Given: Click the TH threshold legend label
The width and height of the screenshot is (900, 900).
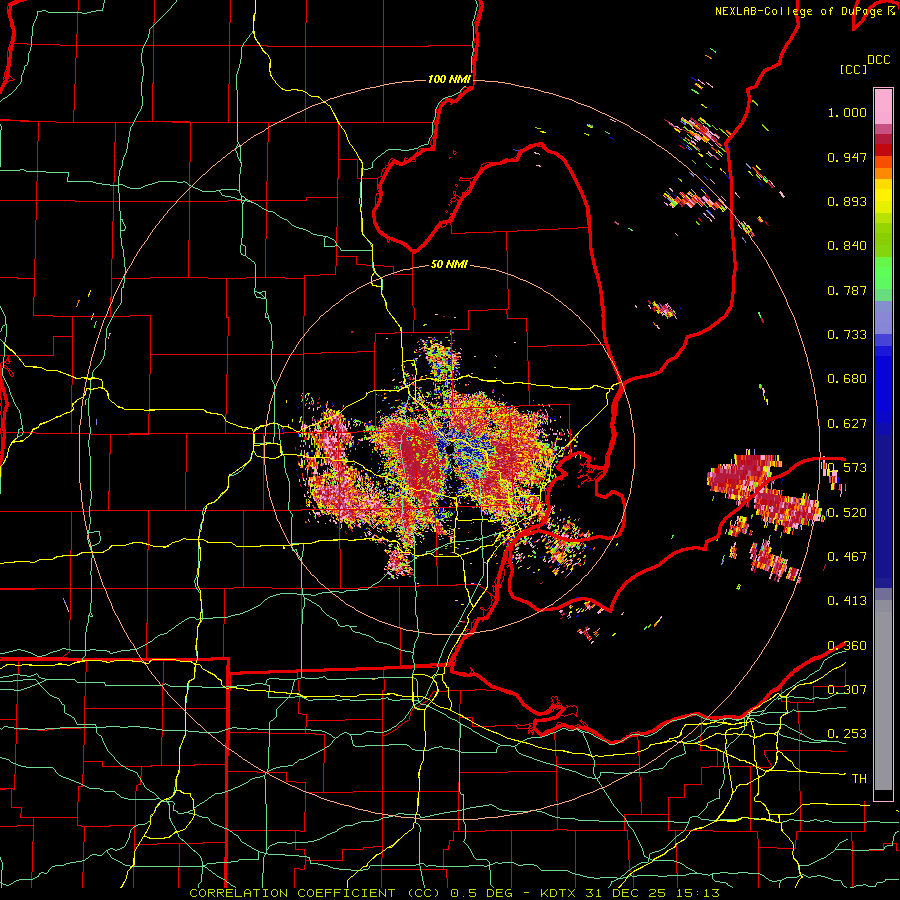Looking at the screenshot, I should [859, 779].
